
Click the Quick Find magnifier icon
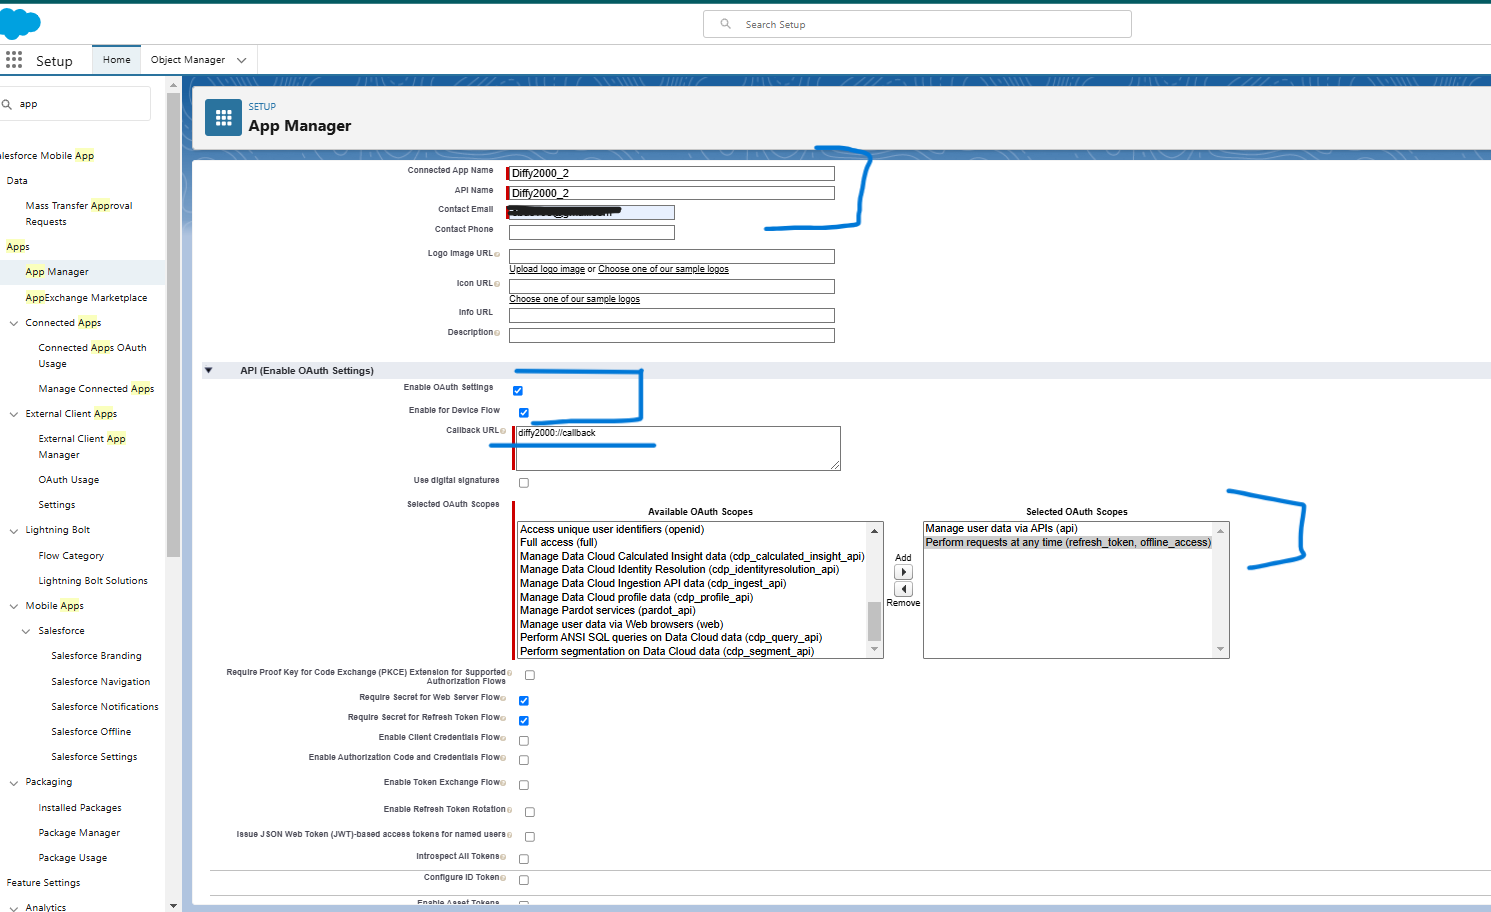(x=7, y=104)
